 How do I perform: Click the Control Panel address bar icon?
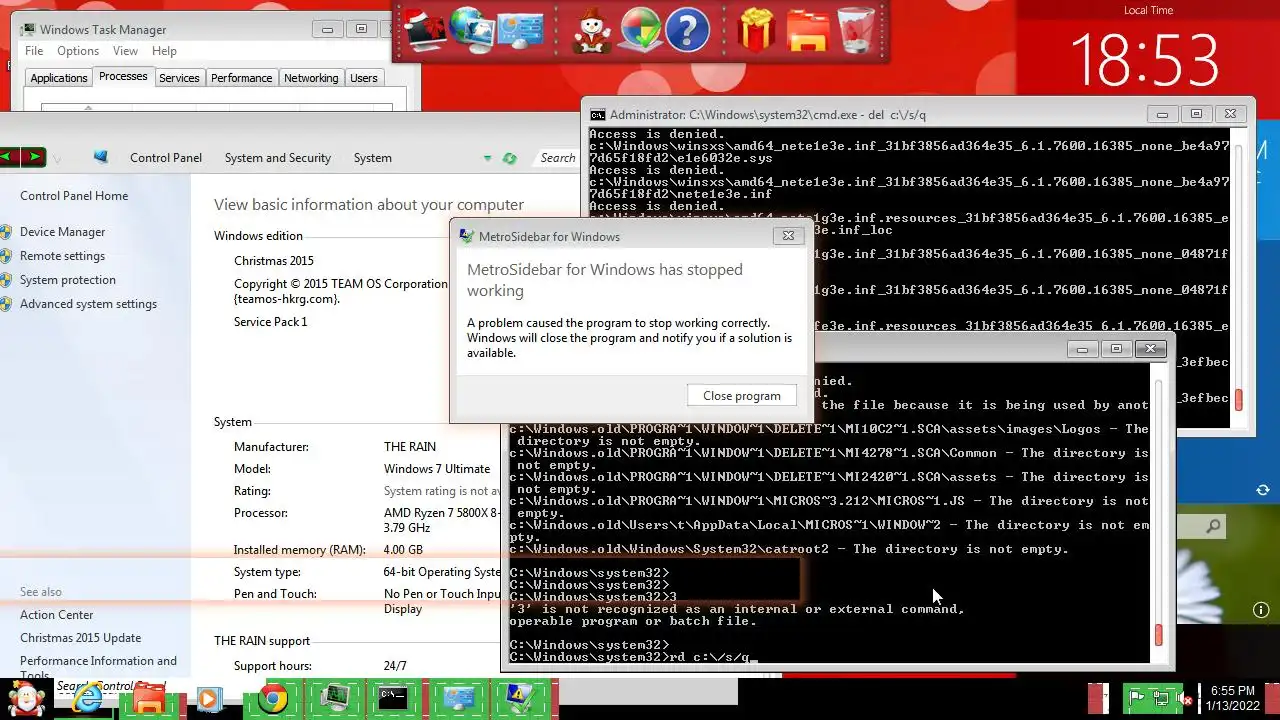click(100, 157)
